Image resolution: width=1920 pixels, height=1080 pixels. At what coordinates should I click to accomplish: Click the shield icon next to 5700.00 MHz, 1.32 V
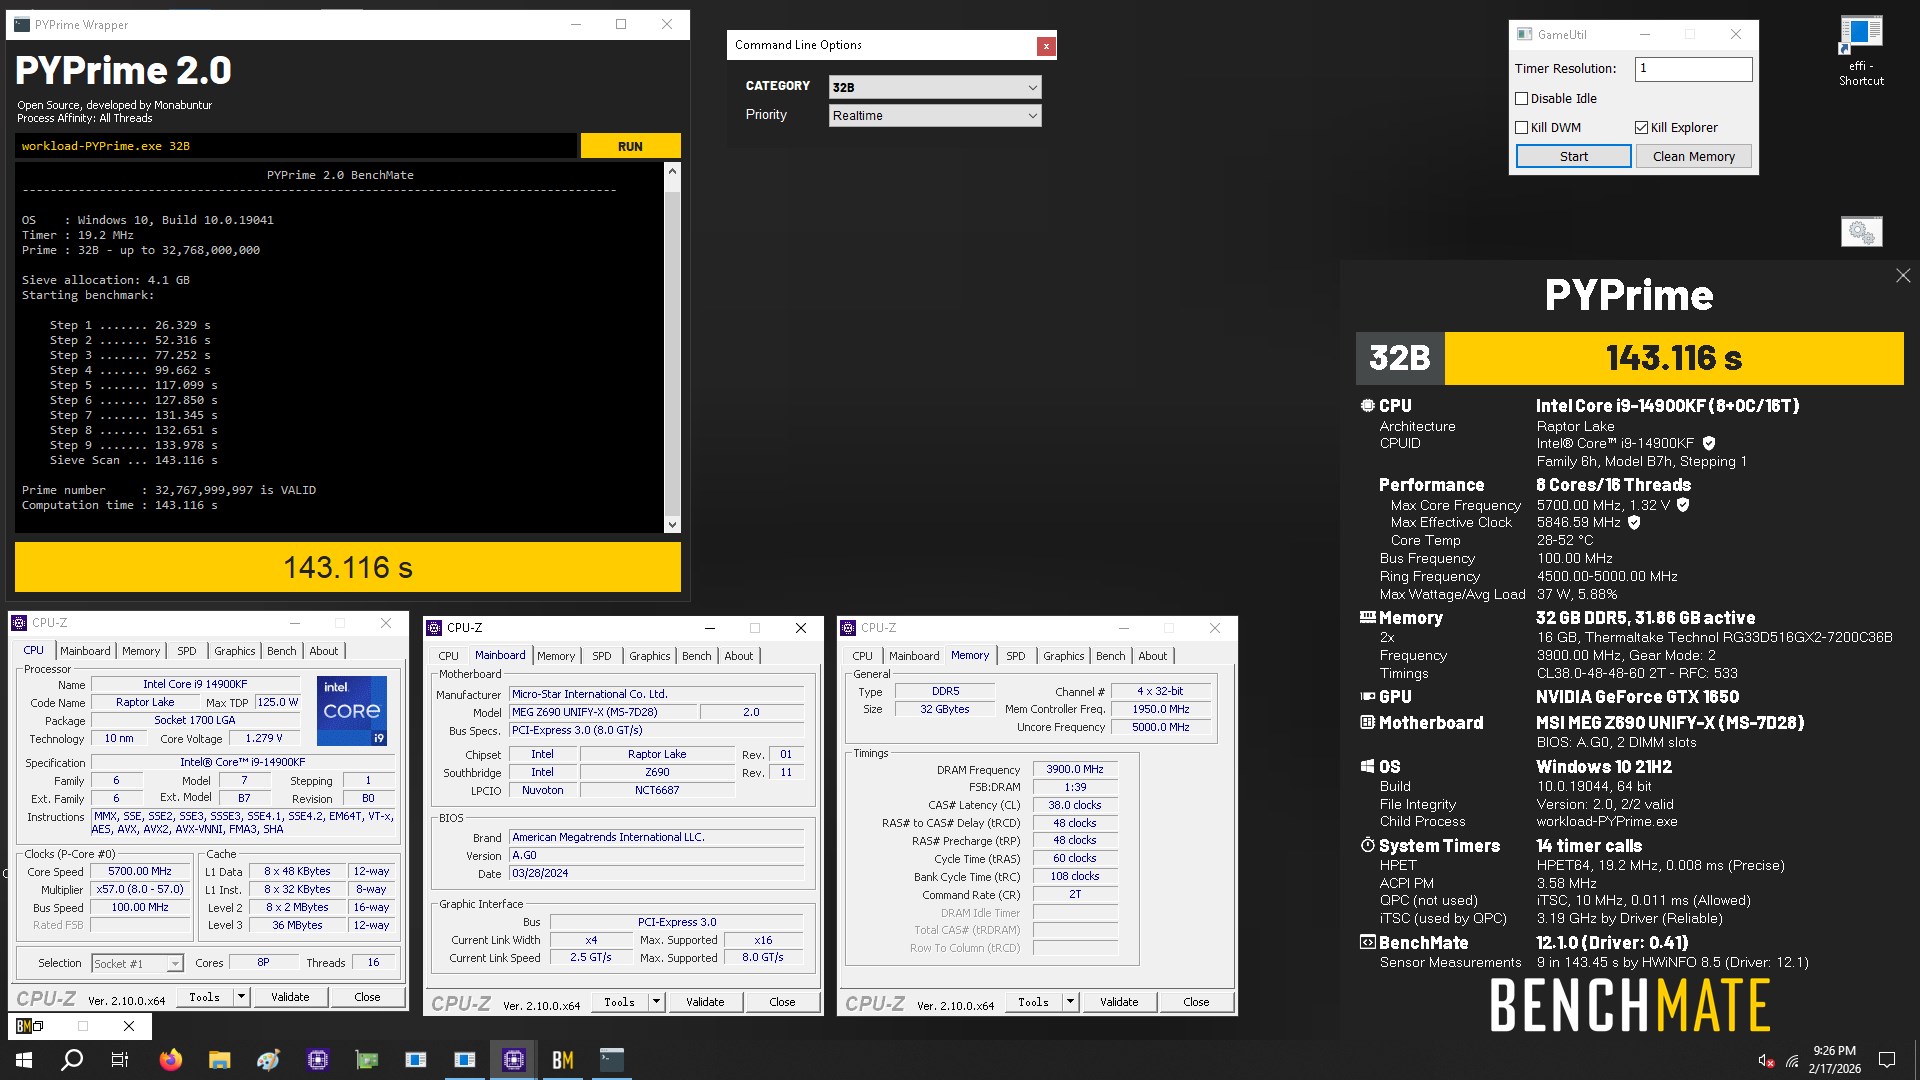pyautogui.click(x=1683, y=505)
